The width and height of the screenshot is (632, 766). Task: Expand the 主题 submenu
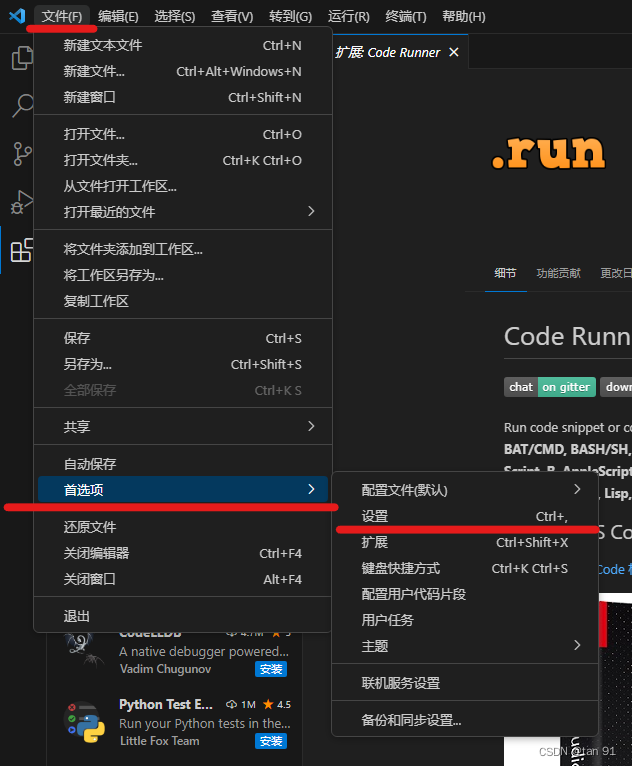click(465, 646)
